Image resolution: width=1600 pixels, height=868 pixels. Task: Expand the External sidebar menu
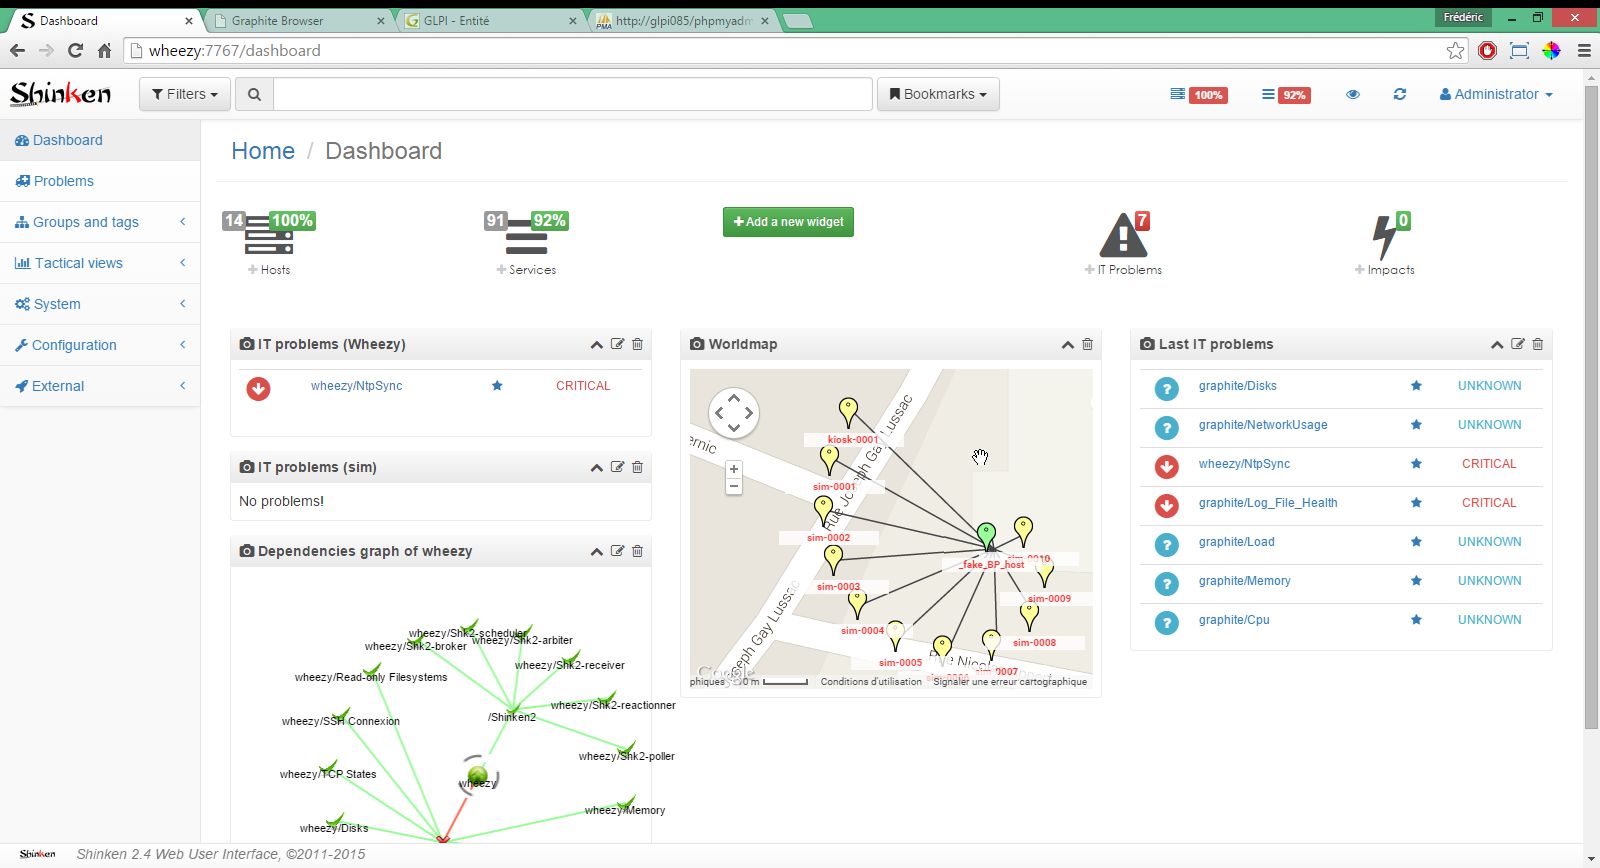[100, 386]
